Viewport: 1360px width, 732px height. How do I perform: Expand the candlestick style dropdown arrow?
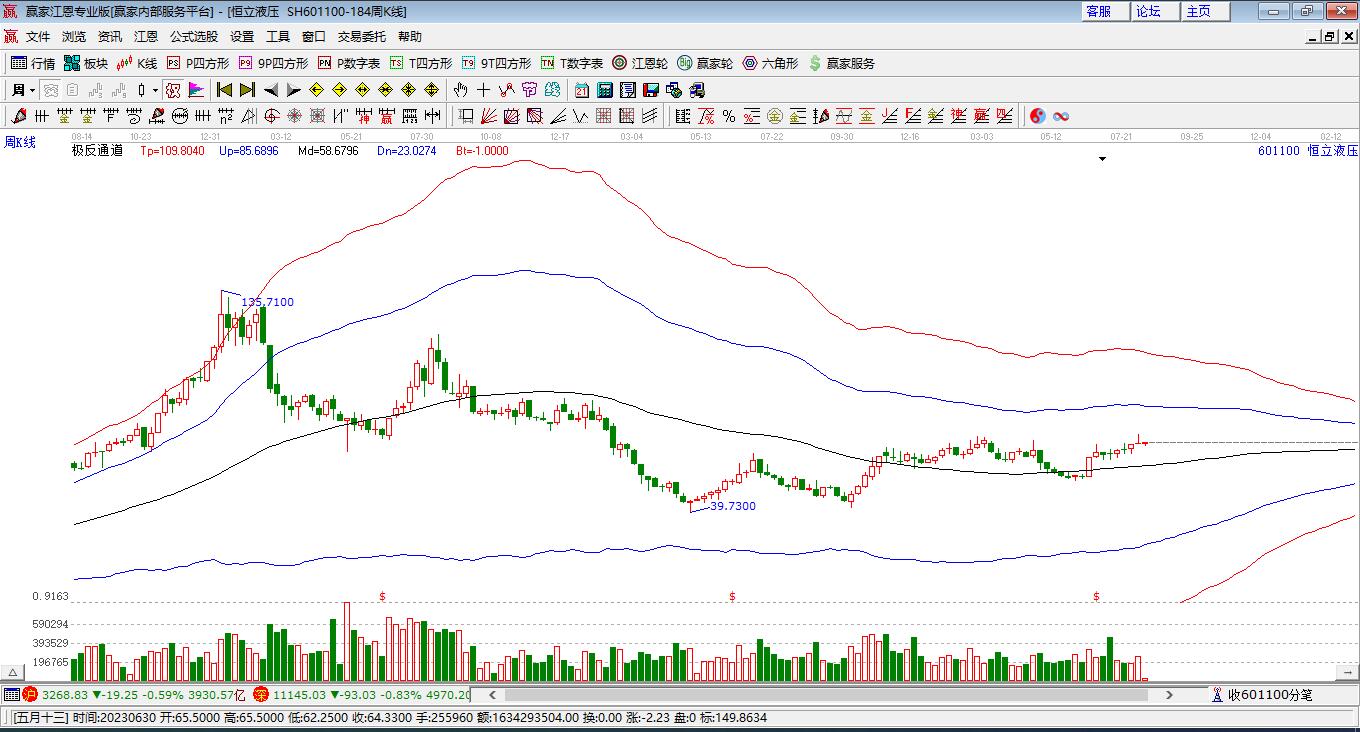155,90
